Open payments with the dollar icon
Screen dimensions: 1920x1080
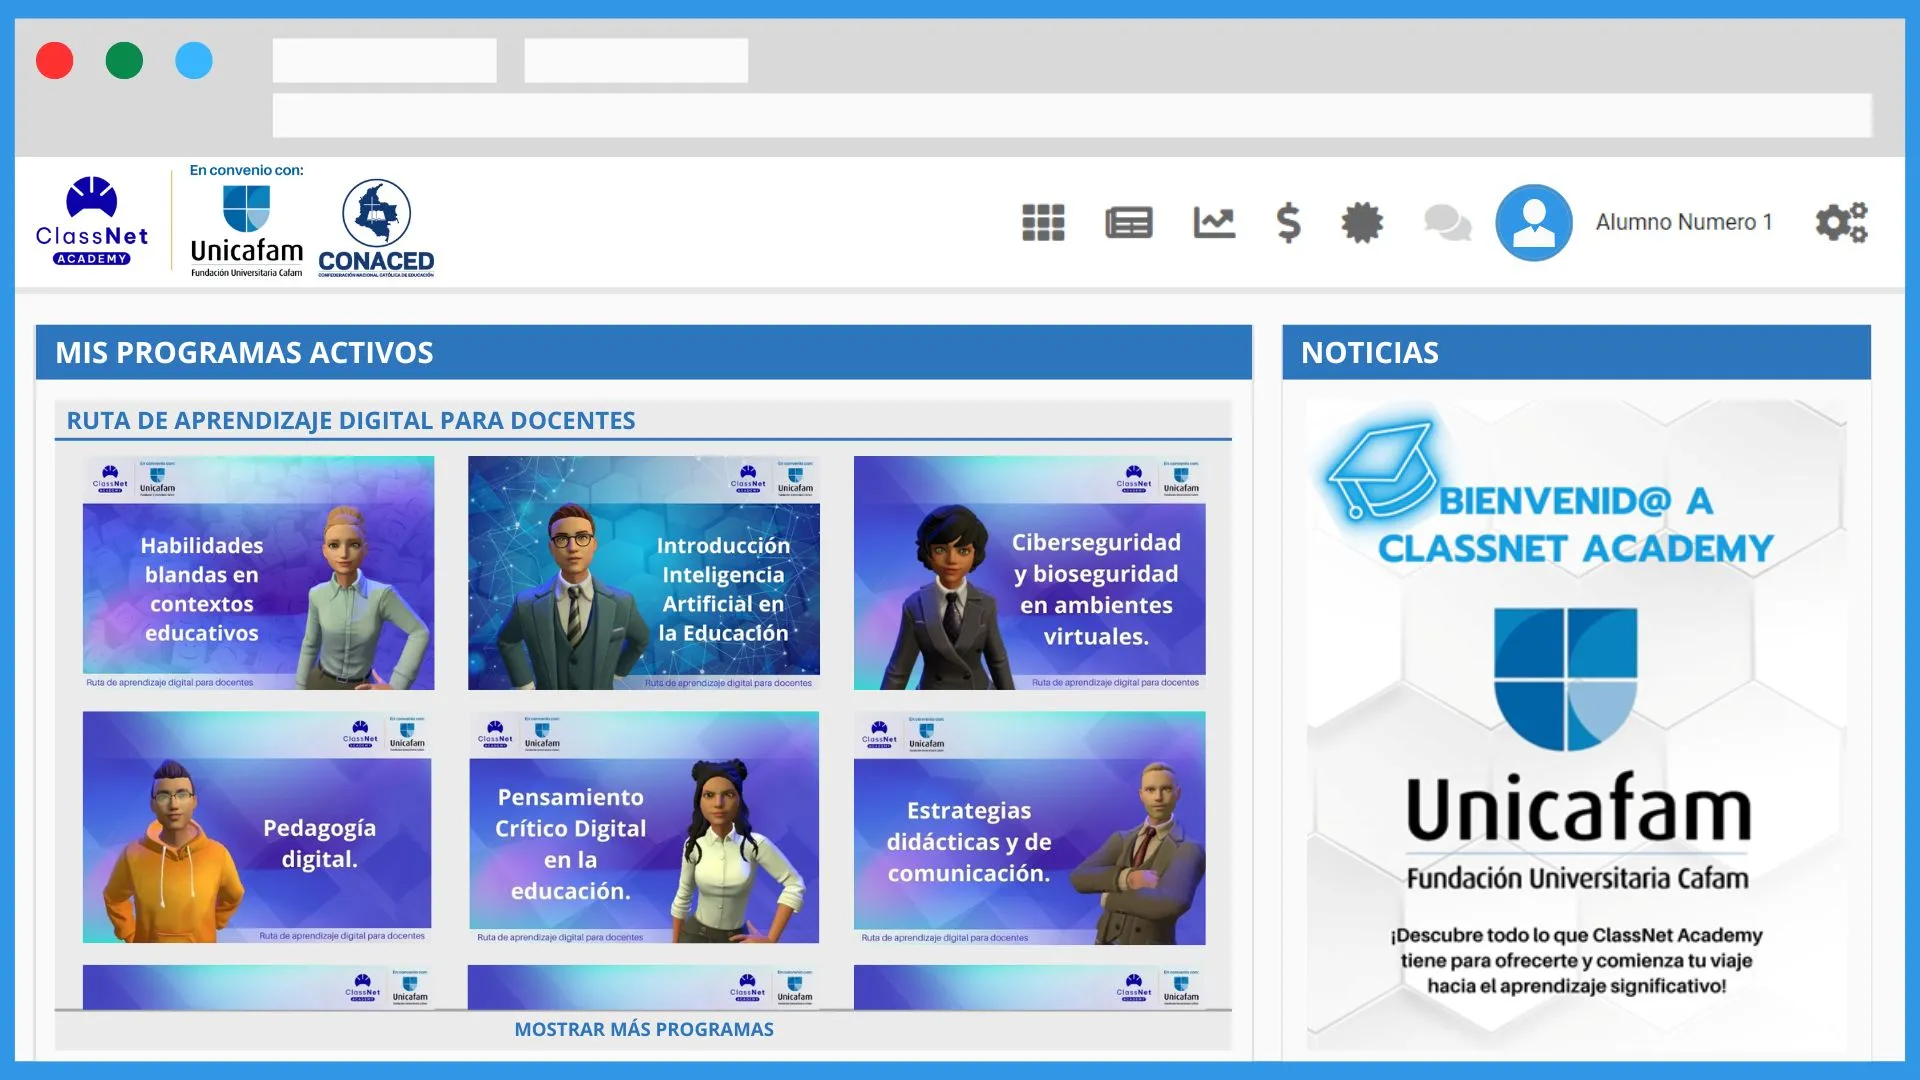click(1288, 222)
